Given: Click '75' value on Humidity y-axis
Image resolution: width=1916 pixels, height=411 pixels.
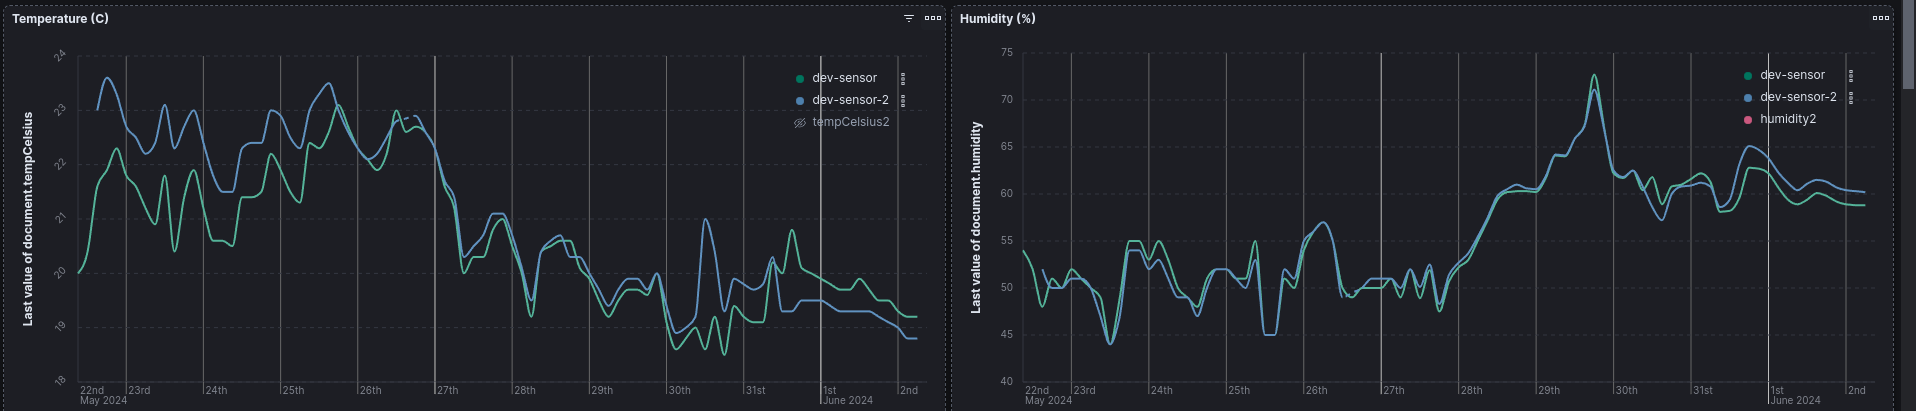Looking at the screenshot, I should [1006, 53].
